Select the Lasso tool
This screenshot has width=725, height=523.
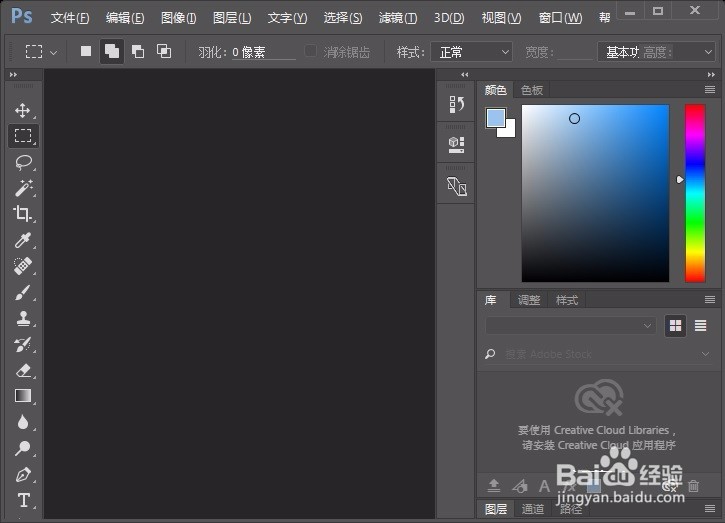click(x=23, y=162)
